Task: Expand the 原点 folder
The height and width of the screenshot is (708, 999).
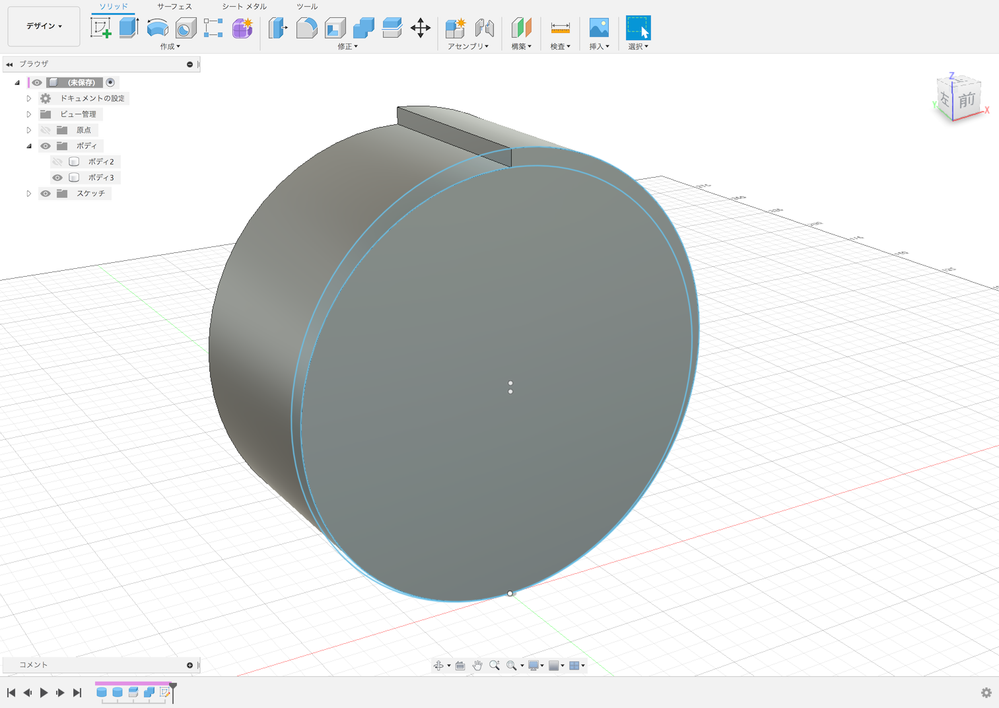Action: pos(29,130)
